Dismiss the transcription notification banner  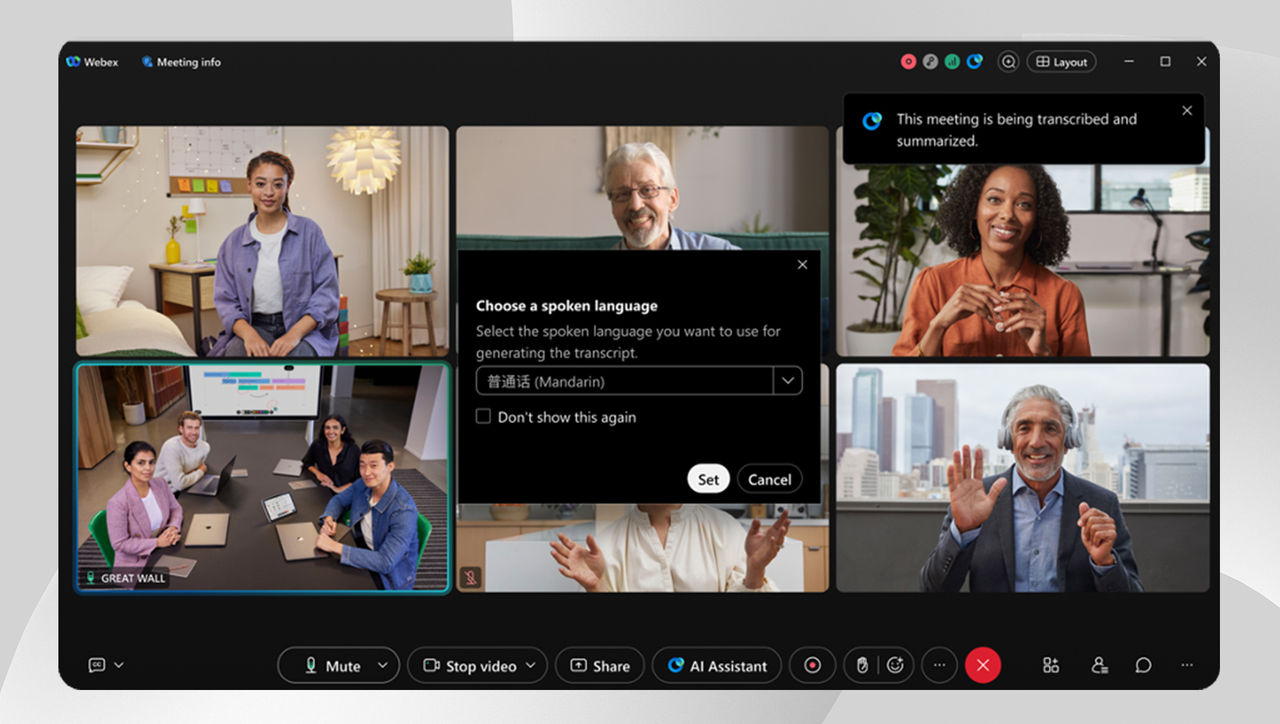(x=1187, y=111)
